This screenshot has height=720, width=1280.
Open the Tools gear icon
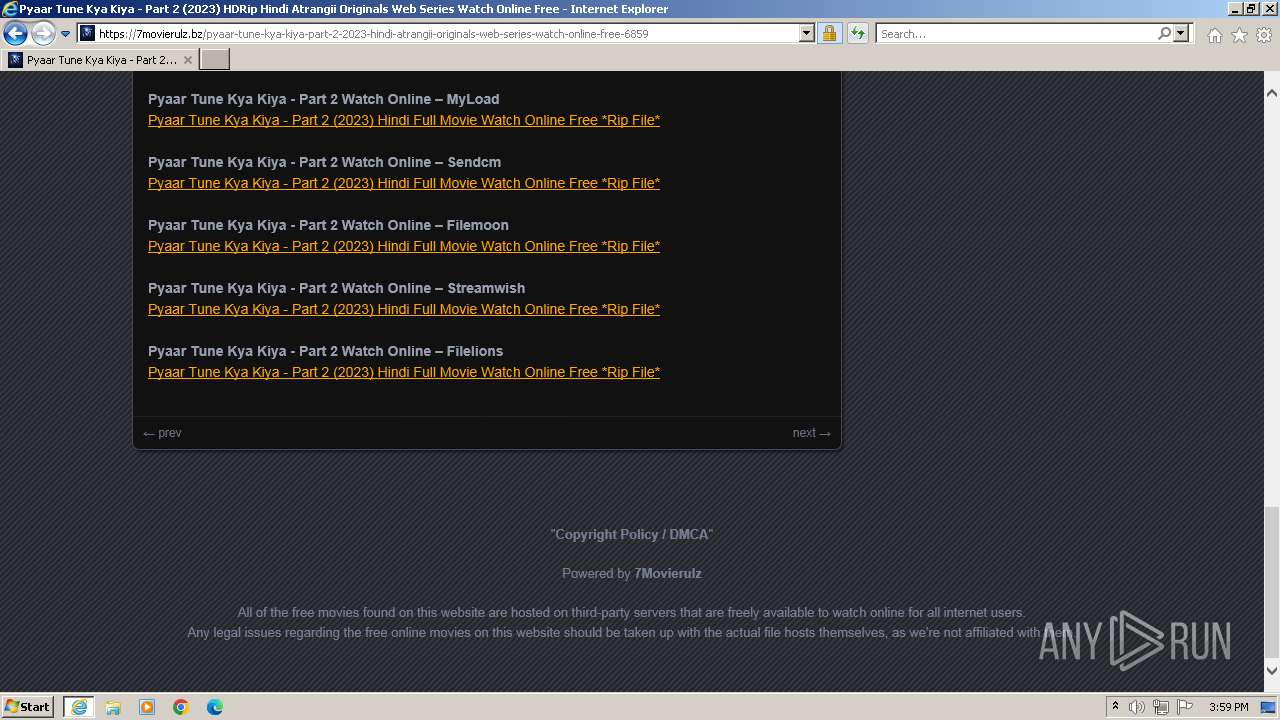click(x=1264, y=35)
